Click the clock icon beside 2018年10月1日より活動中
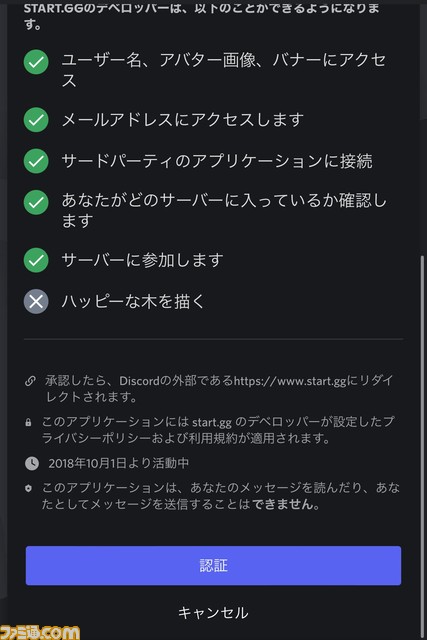This screenshot has width=427, height=640. (32, 463)
